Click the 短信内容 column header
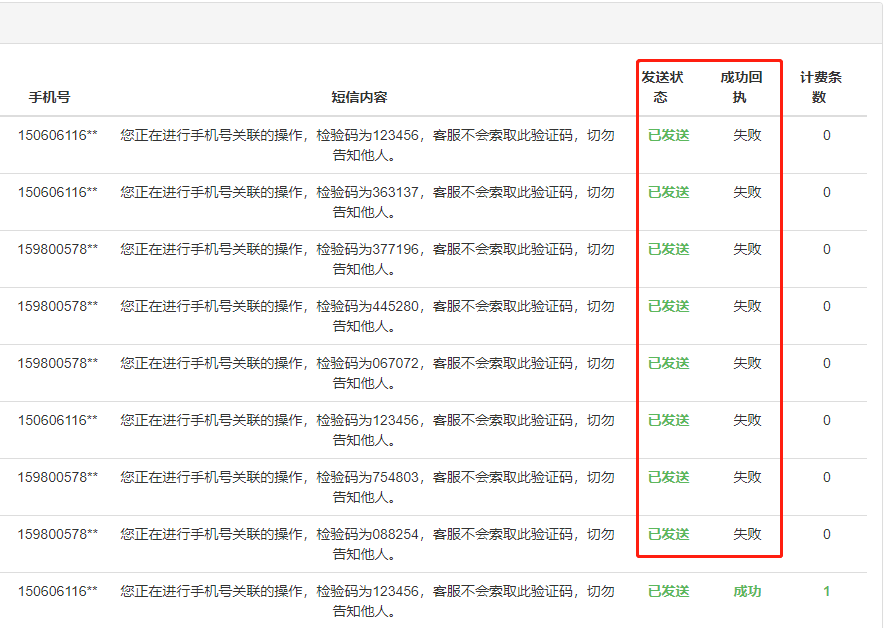This screenshot has height=628, width=884. click(359, 97)
